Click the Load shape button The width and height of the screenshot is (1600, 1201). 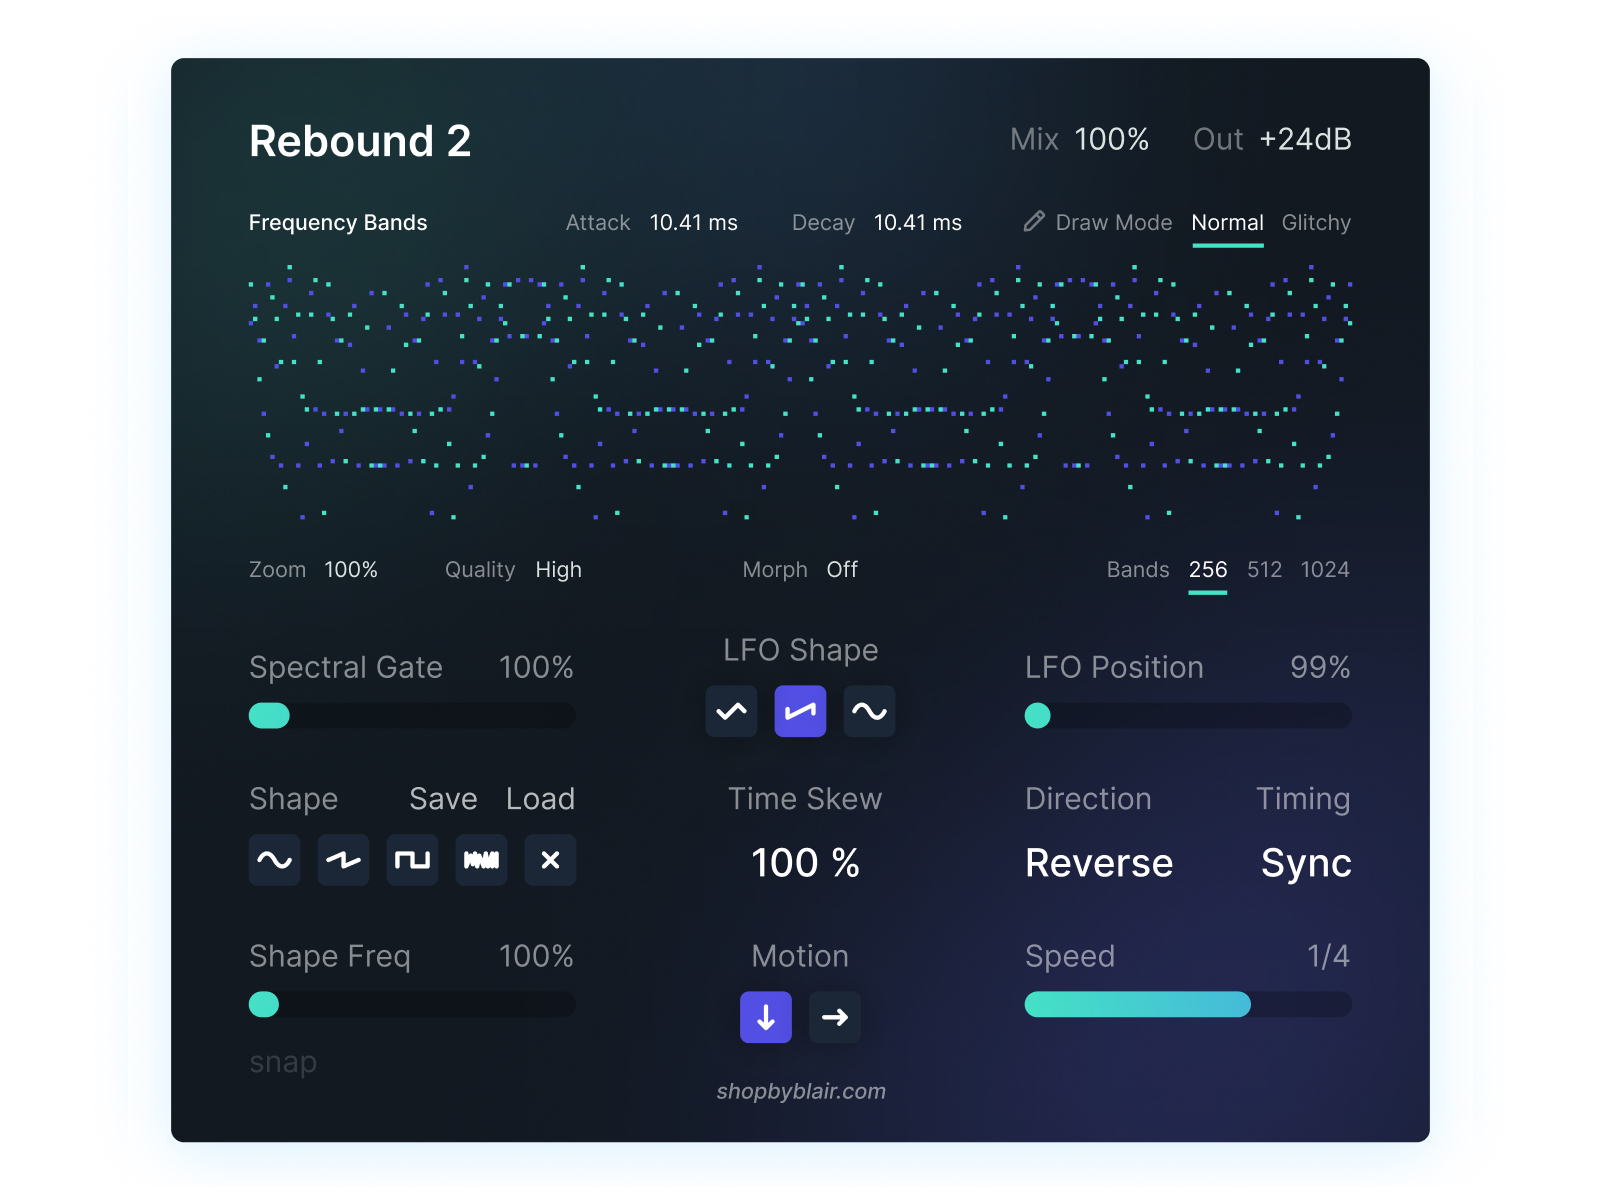point(540,799)
